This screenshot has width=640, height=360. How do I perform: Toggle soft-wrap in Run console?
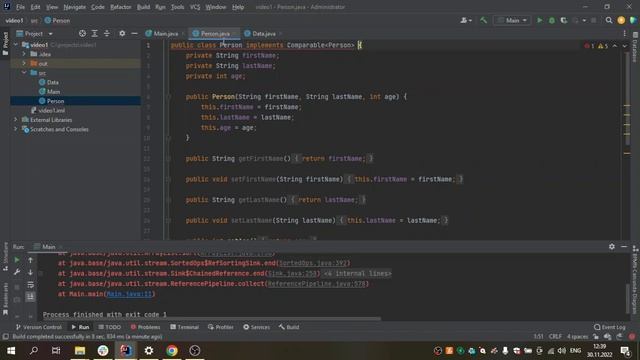coord(30,284)
